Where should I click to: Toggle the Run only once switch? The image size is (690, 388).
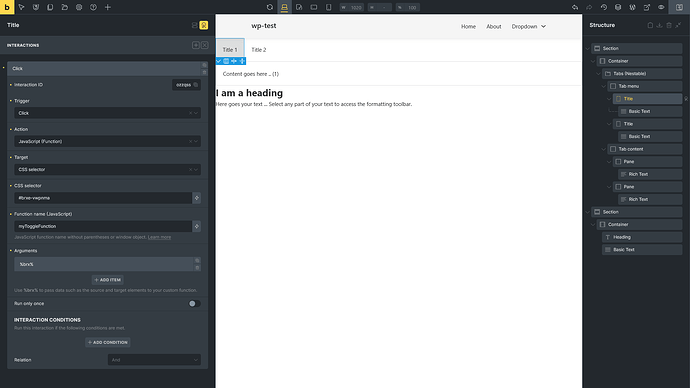[194, 304]
